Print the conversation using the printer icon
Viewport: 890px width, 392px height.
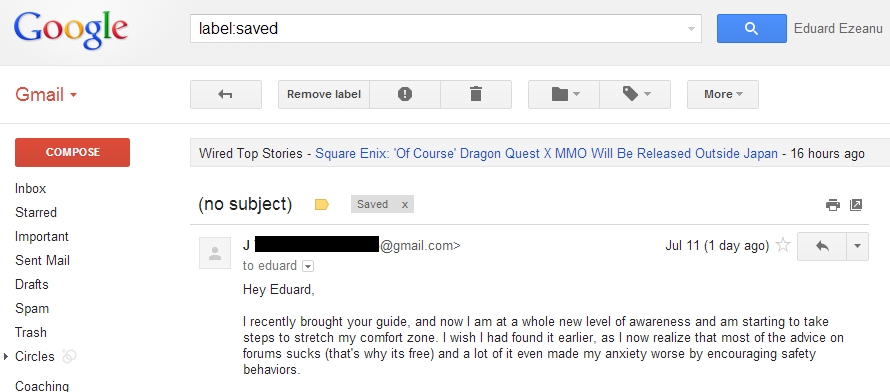click(x=833, y=205)
